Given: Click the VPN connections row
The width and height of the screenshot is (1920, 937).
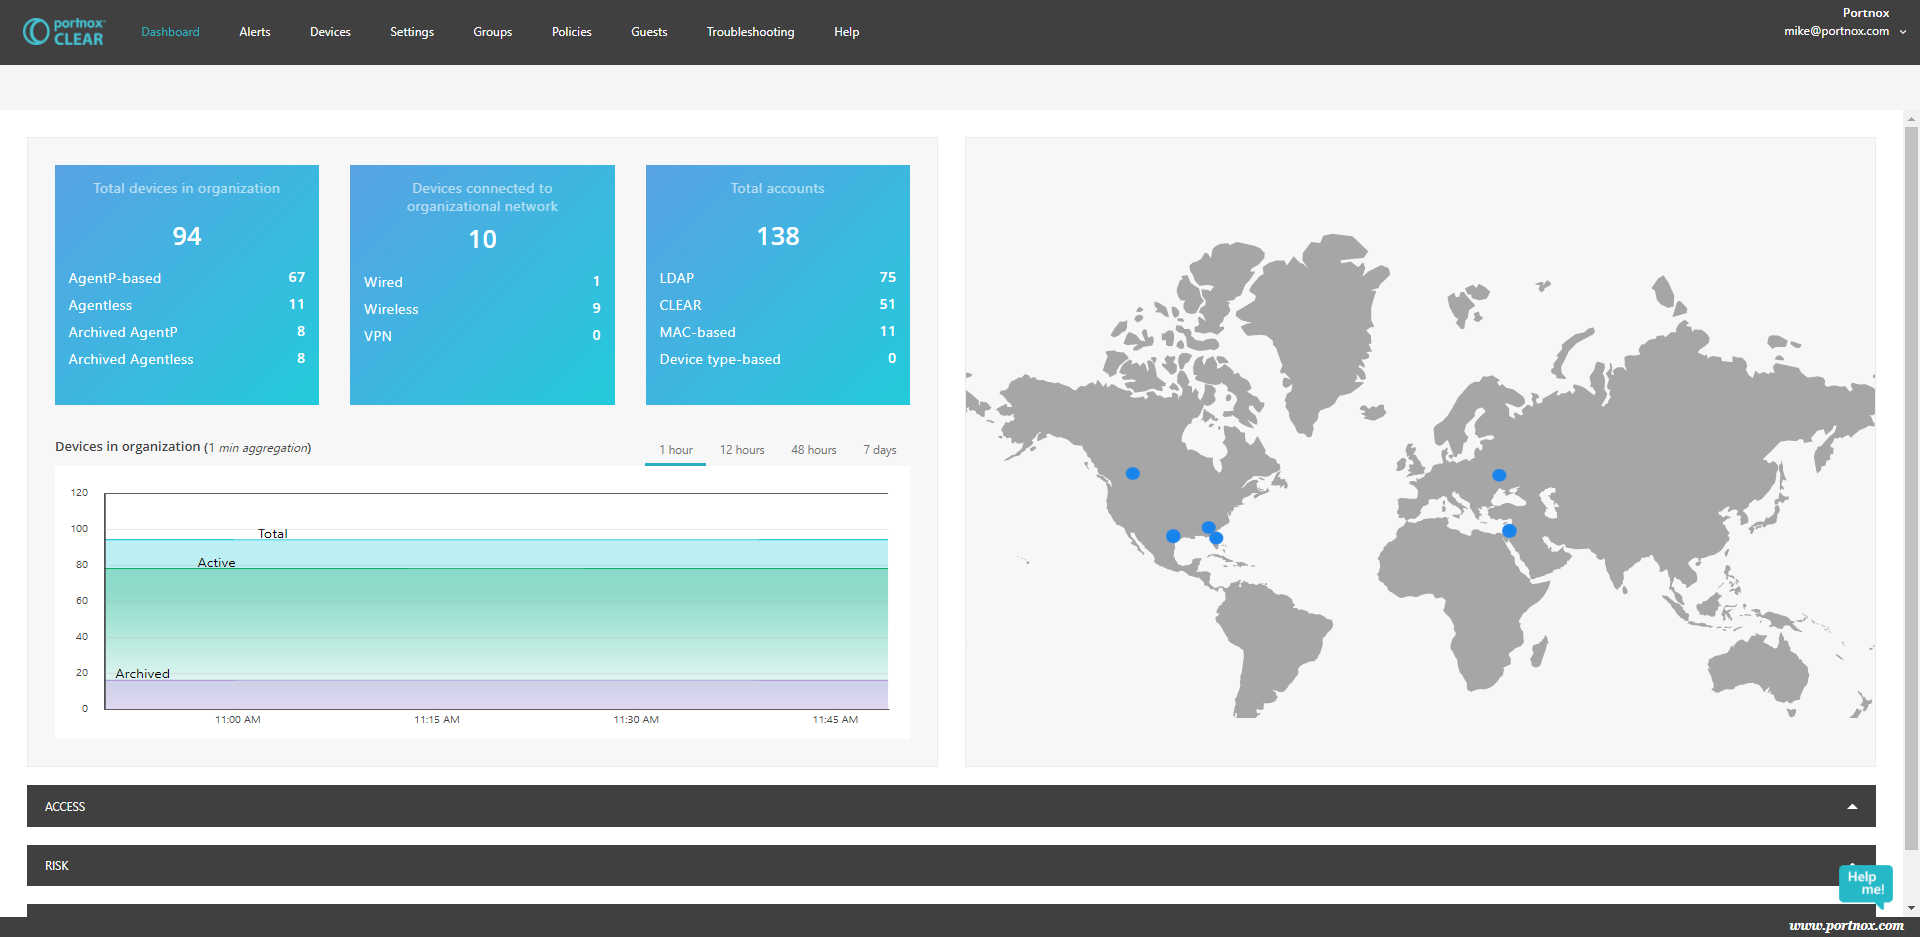Looking at the screenshot, I should tap(482, 336).
